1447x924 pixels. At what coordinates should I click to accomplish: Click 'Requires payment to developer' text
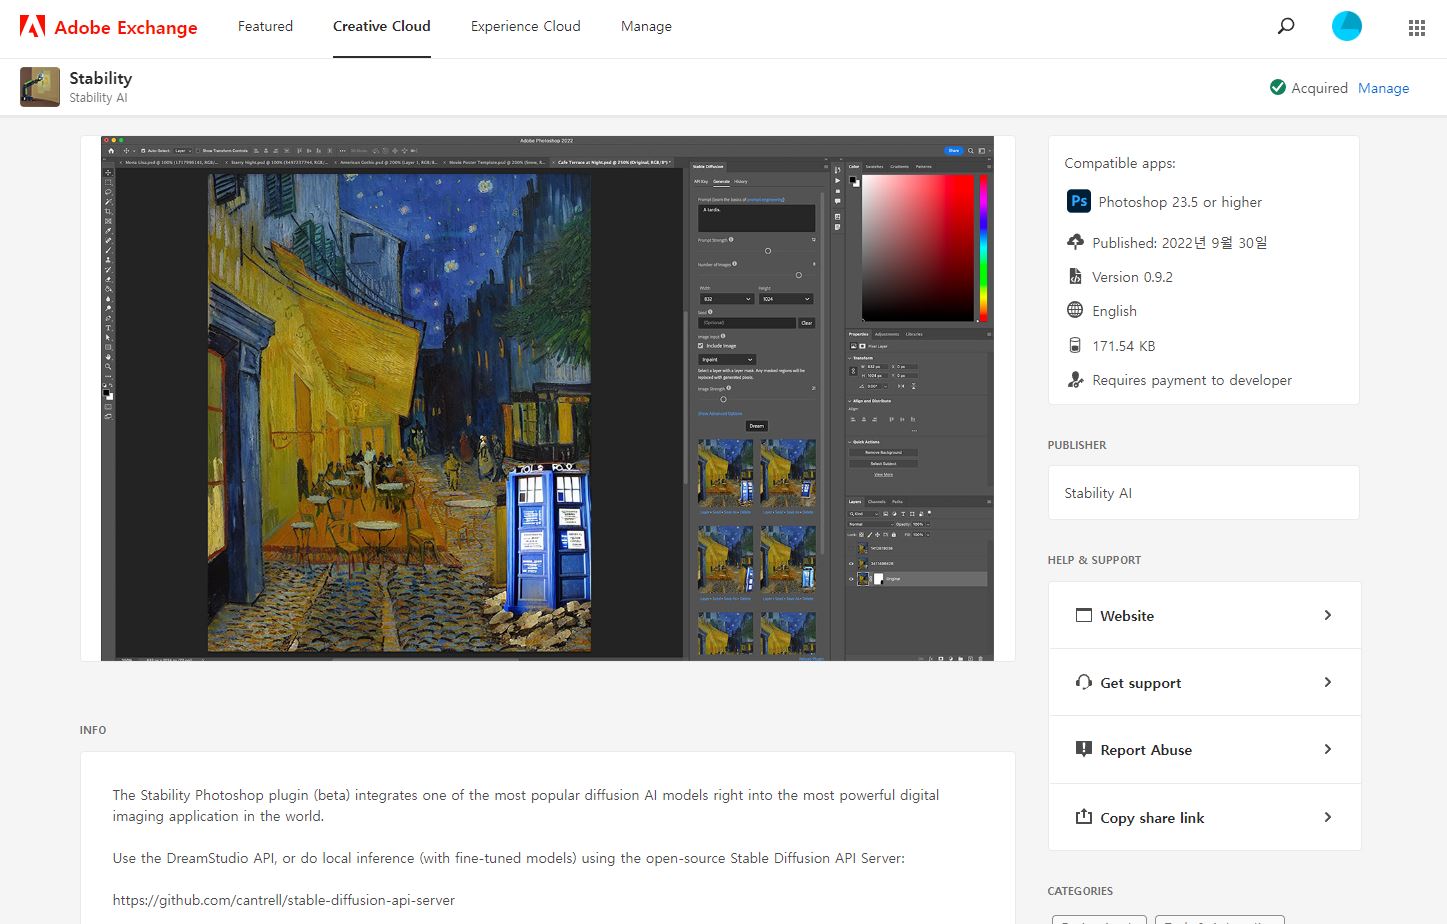tap(1192, 380)
